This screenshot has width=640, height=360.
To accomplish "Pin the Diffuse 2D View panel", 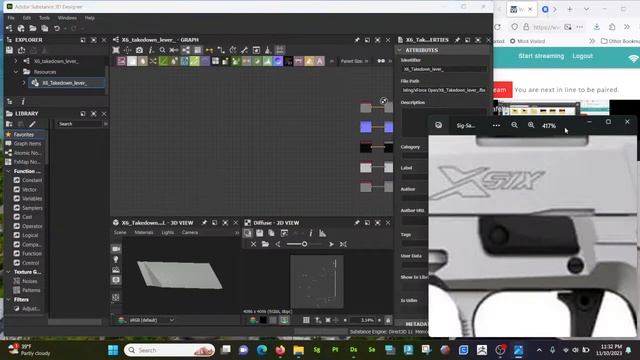I will coord(357,223).
